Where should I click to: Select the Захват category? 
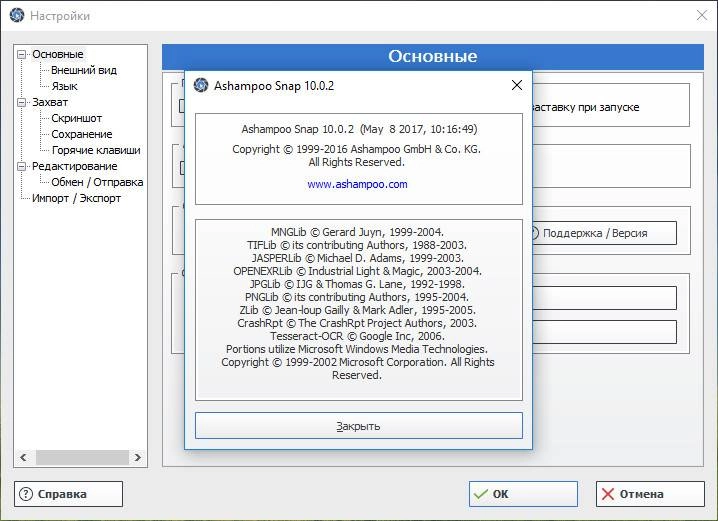(x=50, y=102)
